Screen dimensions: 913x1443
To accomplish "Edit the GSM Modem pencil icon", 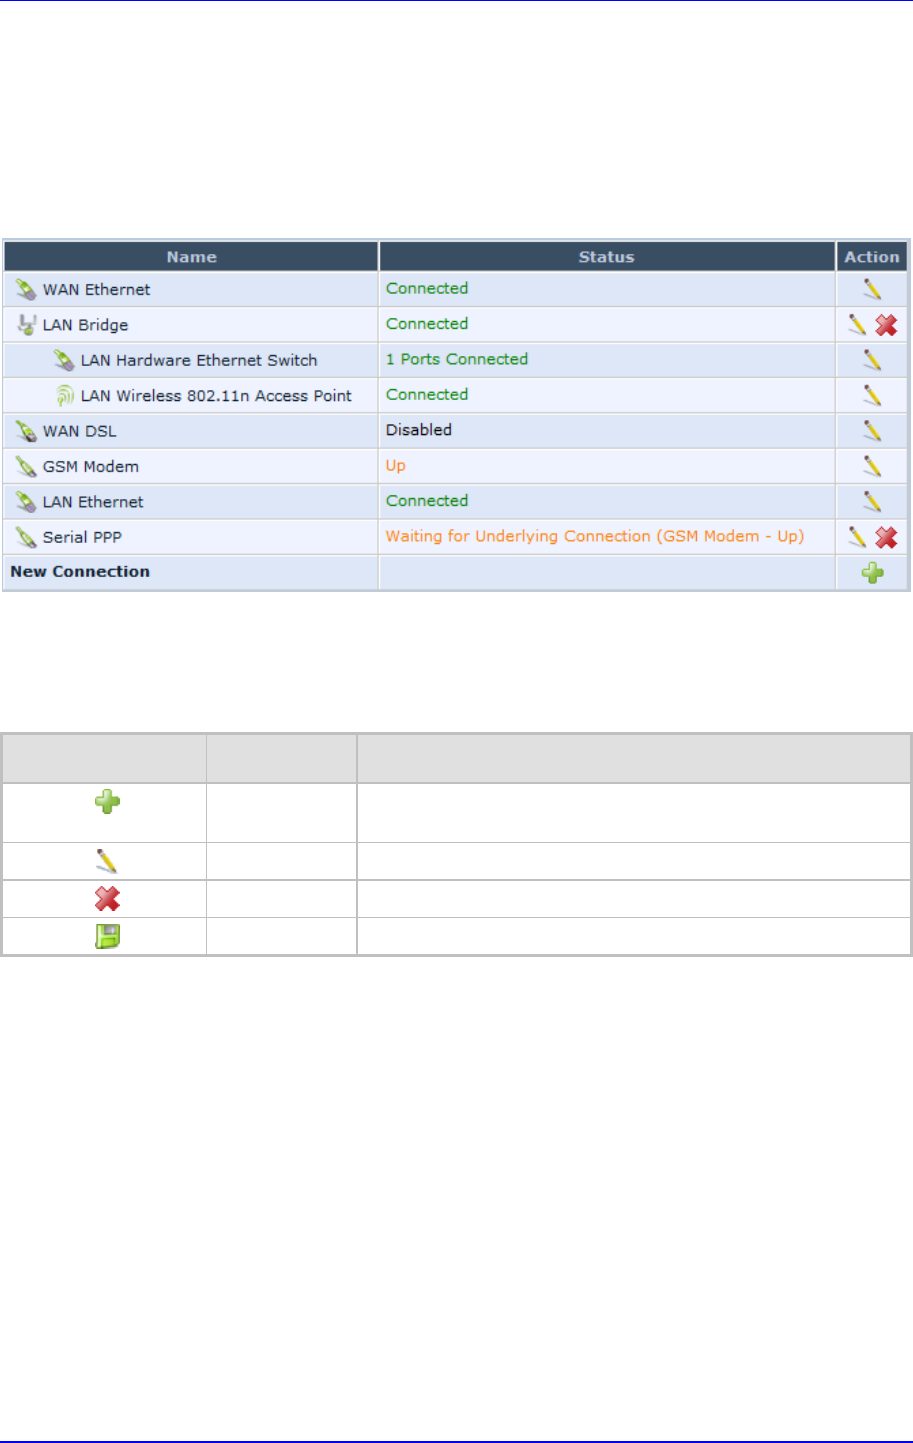I will point(872,466).
